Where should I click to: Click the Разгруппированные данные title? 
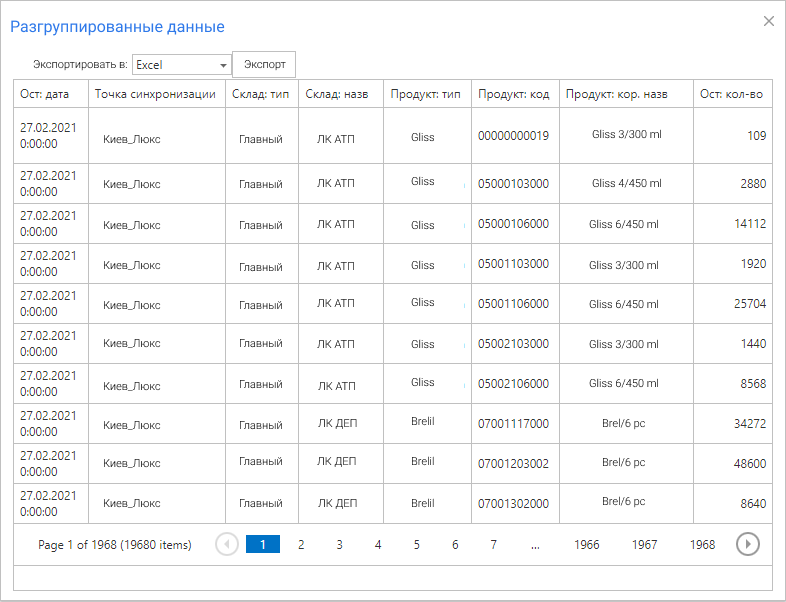click(117, 27)
